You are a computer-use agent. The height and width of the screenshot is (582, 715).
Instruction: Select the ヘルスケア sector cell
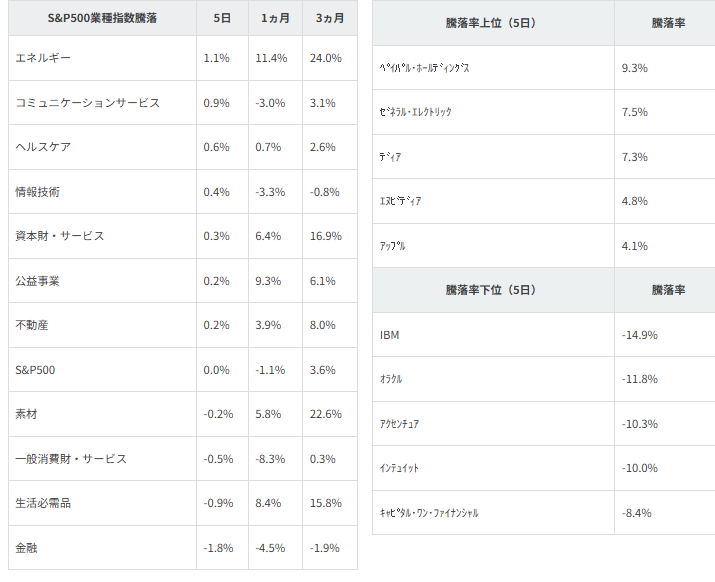43,147
